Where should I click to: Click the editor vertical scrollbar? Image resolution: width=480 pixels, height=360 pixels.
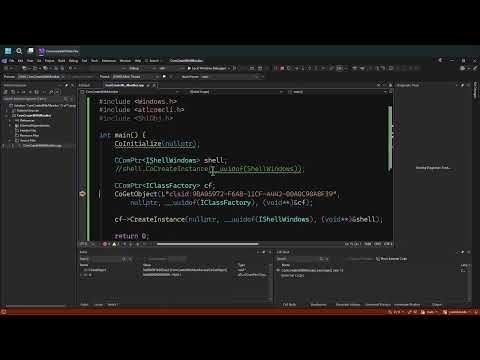pyautogui.click(x=390, y=138)
